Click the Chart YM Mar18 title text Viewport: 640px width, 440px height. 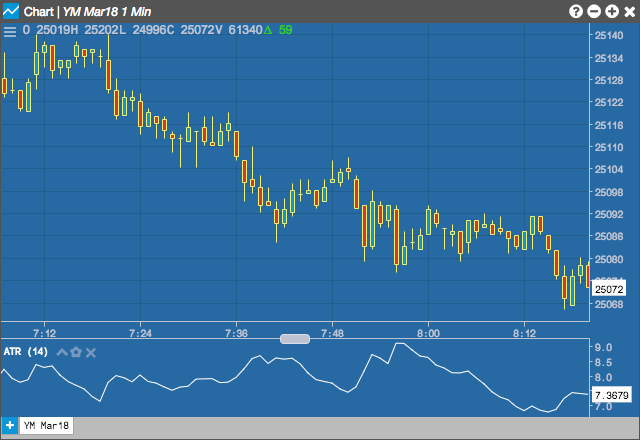tap(87, 11)
